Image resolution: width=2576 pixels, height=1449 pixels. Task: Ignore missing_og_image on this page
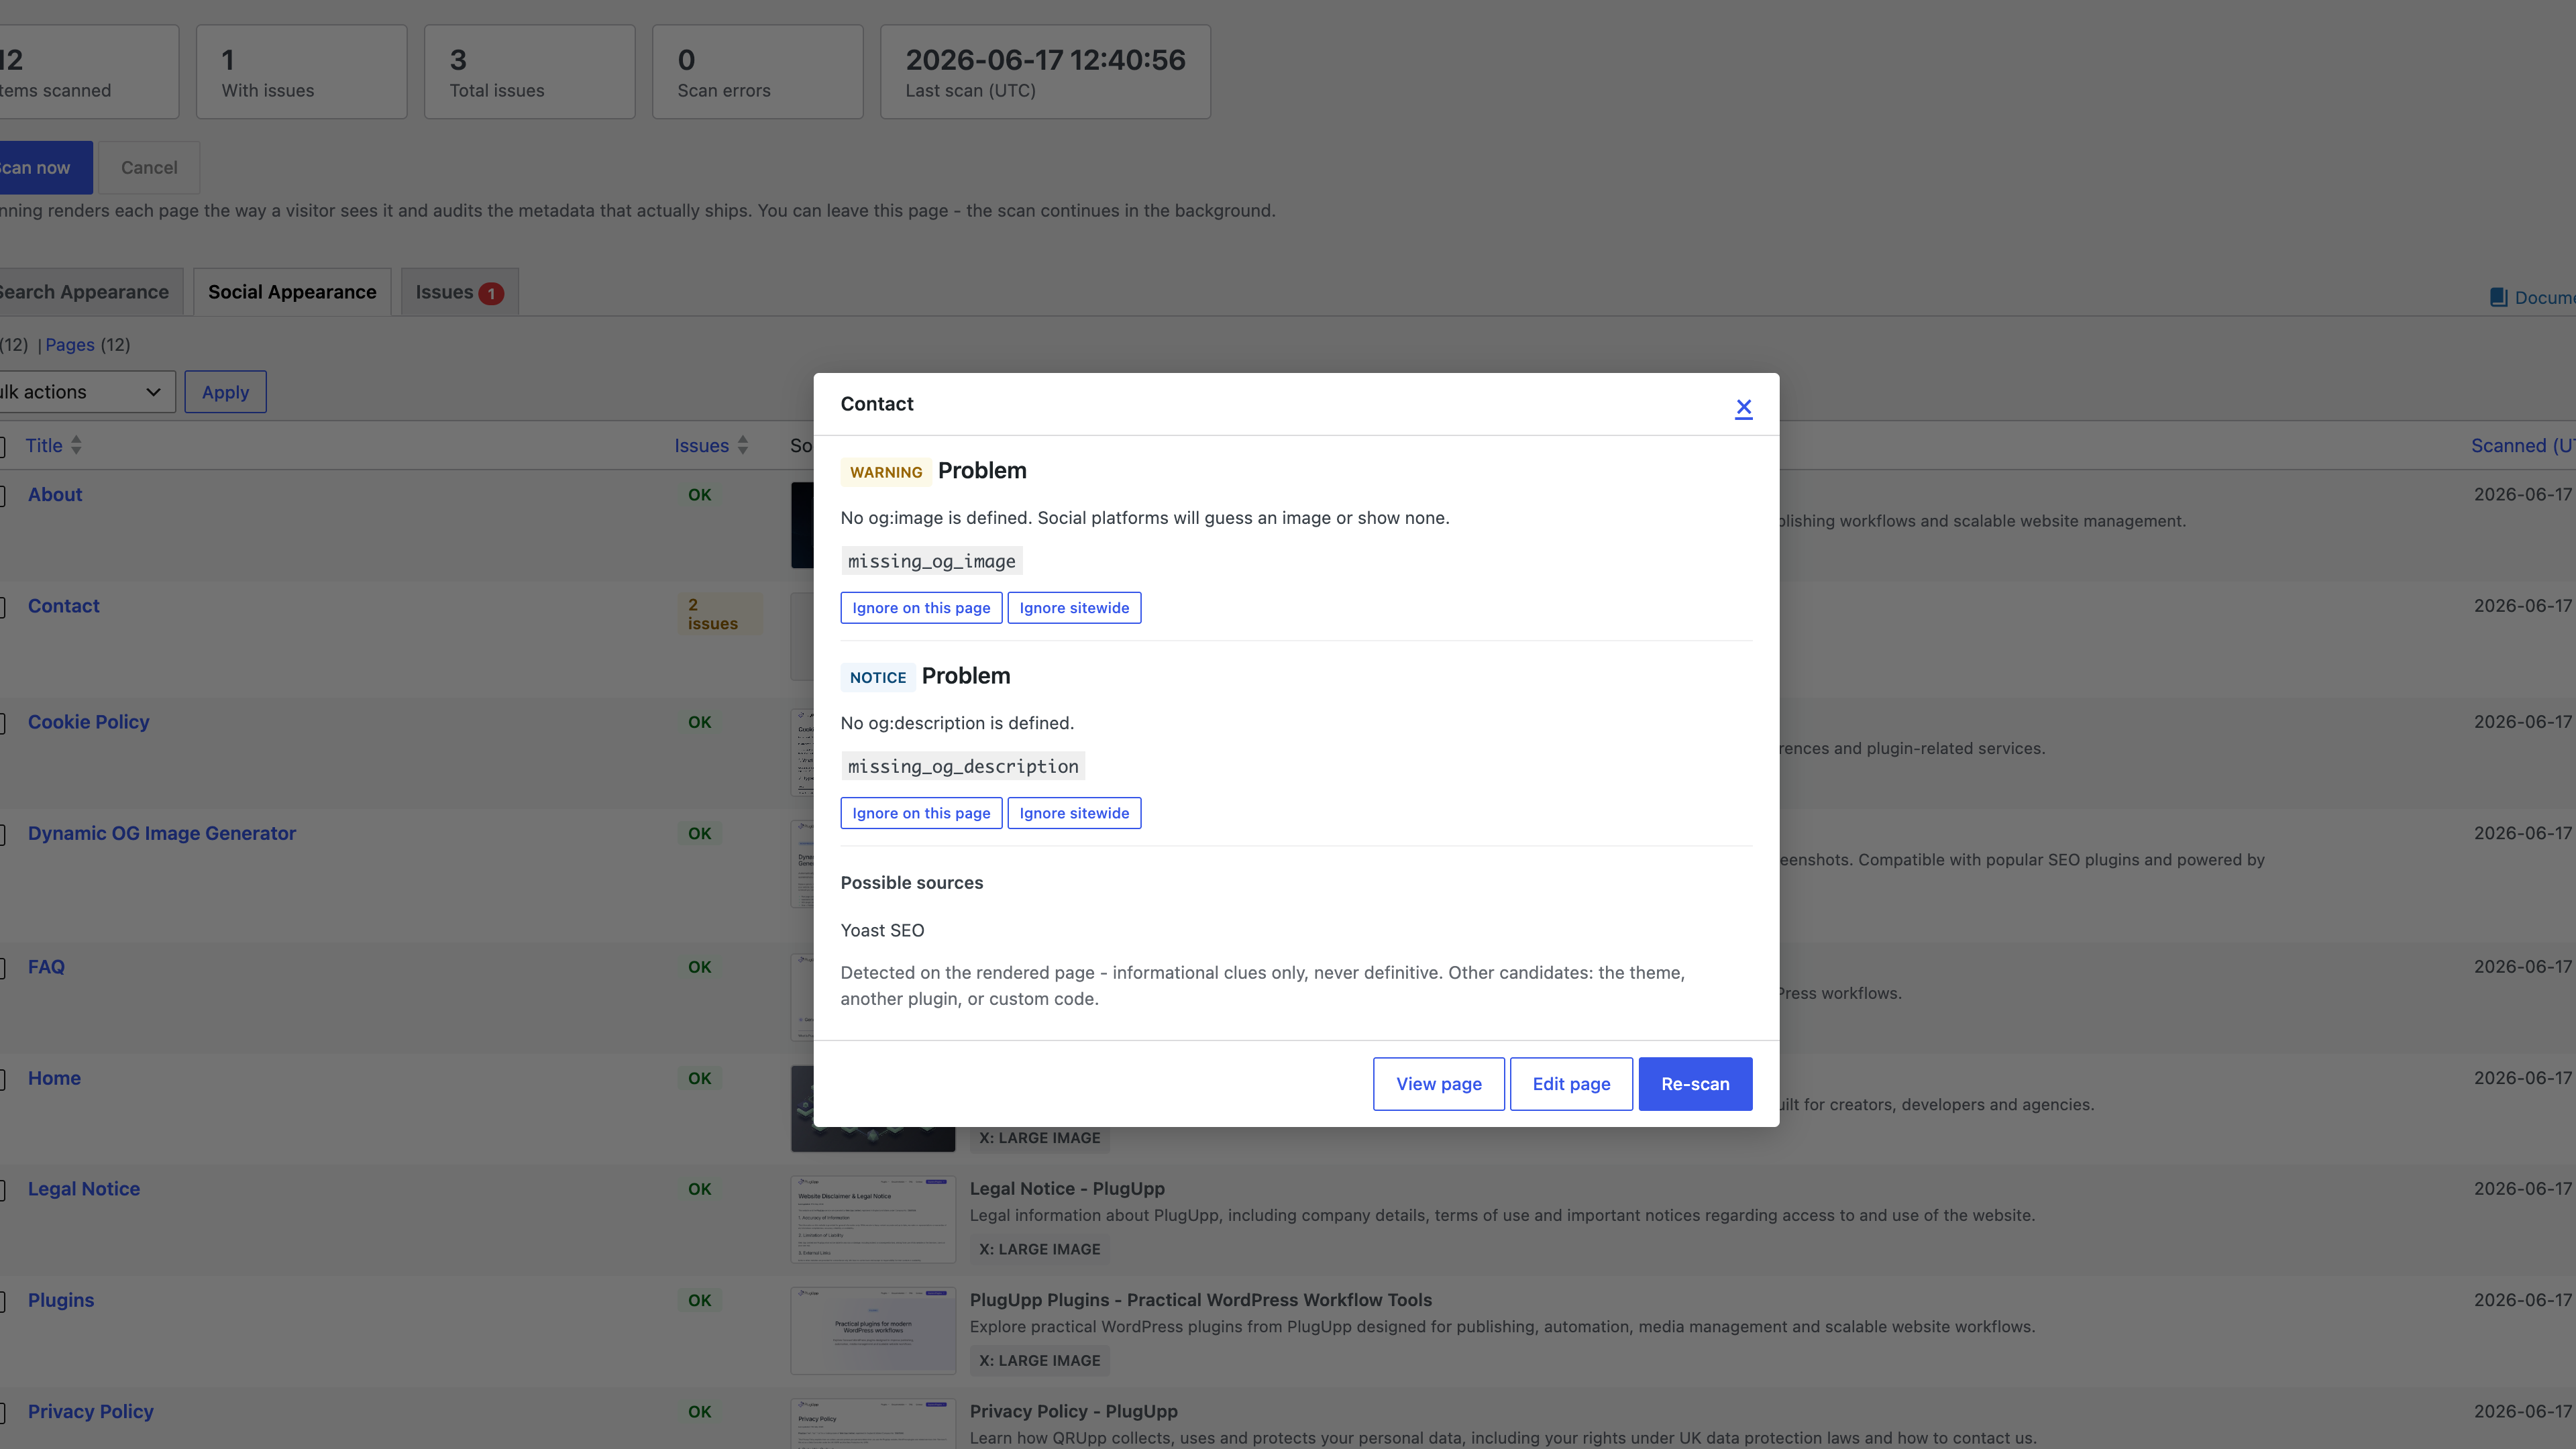(x=921, y=608)
